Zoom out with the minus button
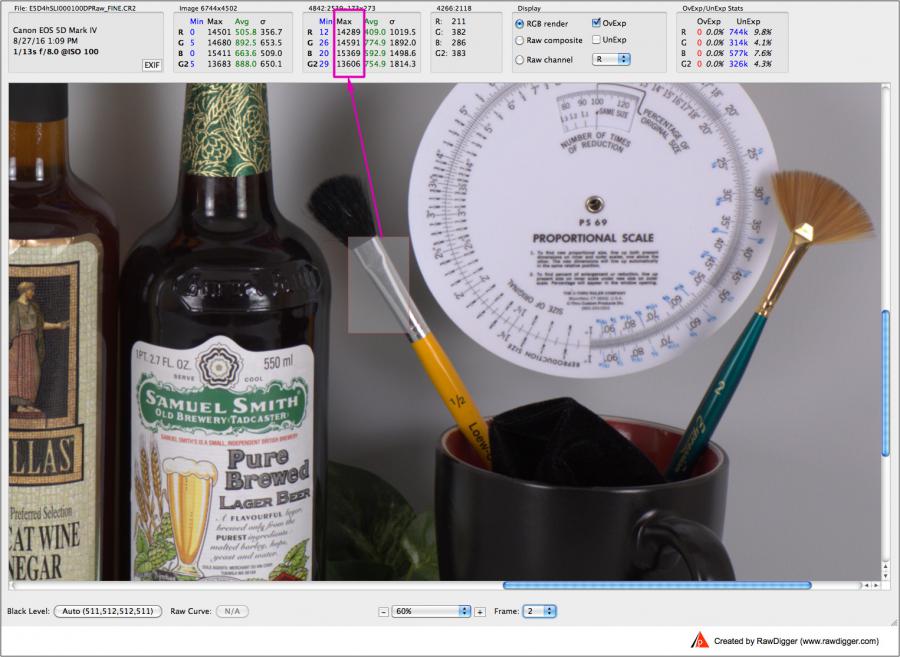The image size is (900, 657). [383, 612]
